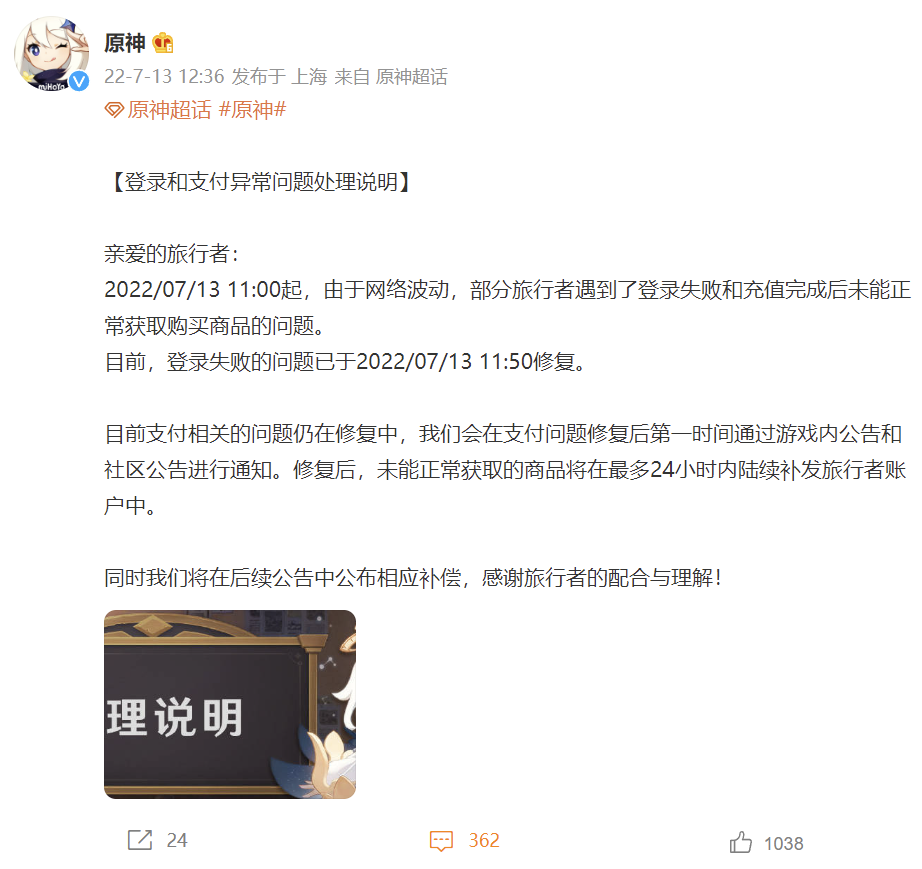Click the paragraph starting 目前支付相关的问题

506,469
